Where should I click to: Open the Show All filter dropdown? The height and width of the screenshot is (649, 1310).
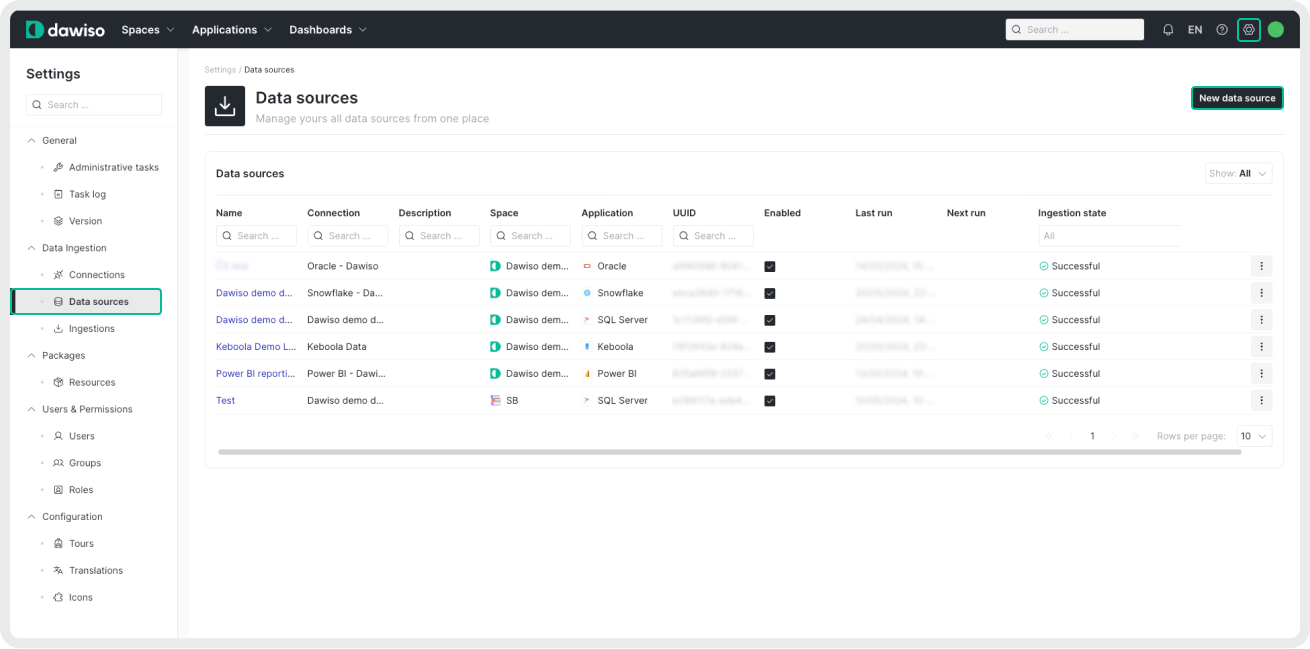[x=1239, y=173]
